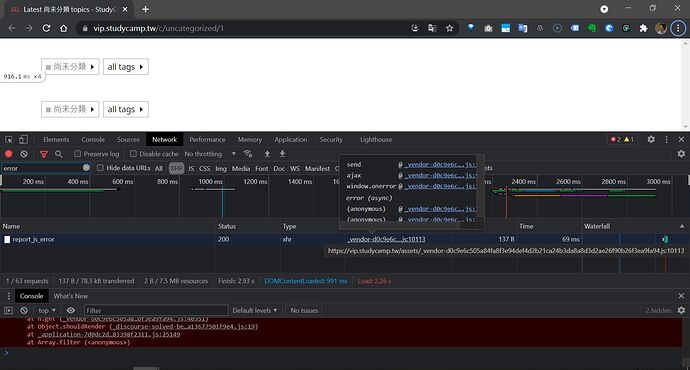The image size is (690, 370).
Task: Switch to the Lighthouse tab
Action: click(x=376, y=139)
